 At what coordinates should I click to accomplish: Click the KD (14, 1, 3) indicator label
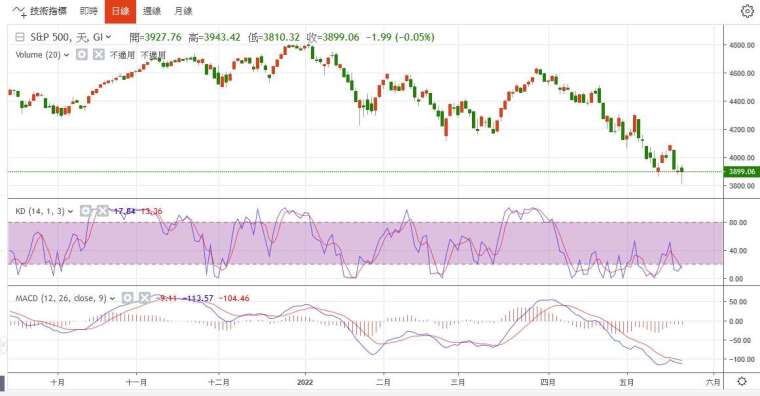click(40, 211)
